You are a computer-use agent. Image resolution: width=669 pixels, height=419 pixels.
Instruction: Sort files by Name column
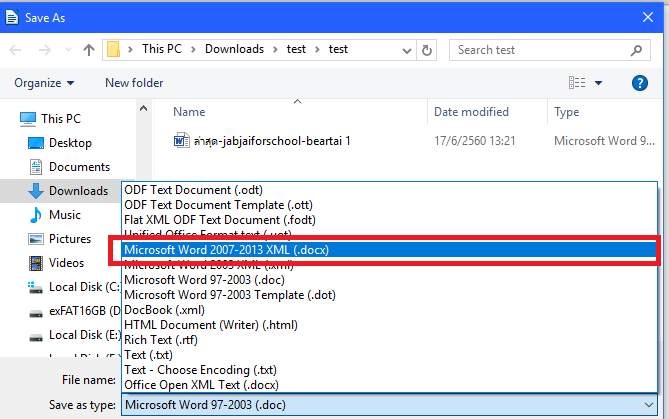[189, 112]
